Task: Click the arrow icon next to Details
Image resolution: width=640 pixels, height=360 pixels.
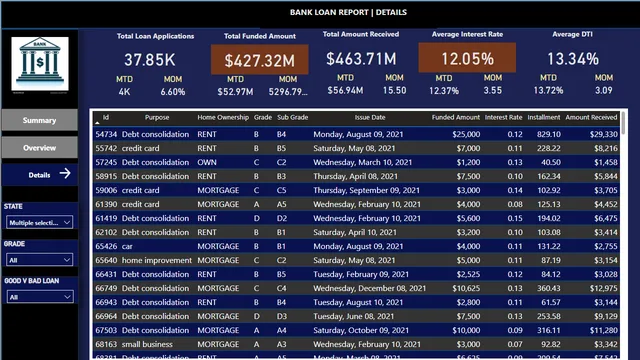Action: [x=65, y=173]
